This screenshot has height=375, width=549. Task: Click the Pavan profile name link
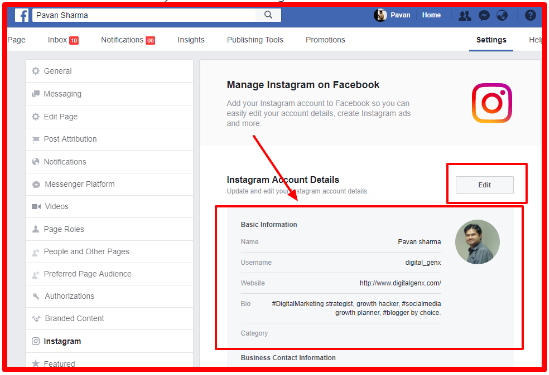[x=400, y=15]
